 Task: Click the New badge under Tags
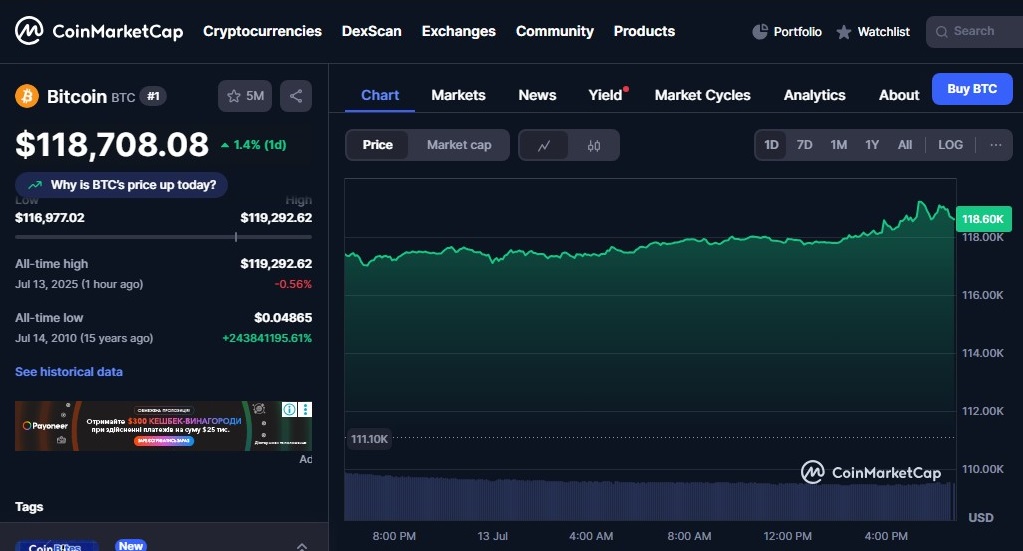click(x=131, y=546)
